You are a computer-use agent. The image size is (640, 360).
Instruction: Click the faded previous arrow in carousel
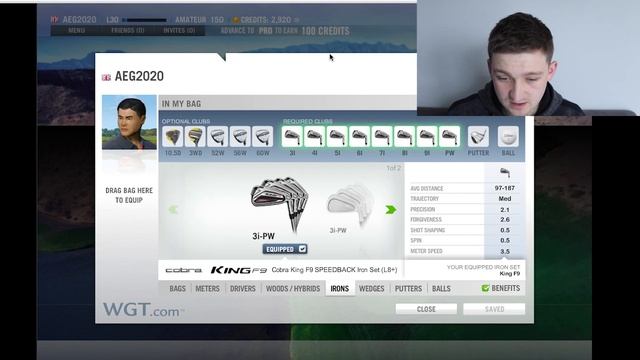[173, 210]
